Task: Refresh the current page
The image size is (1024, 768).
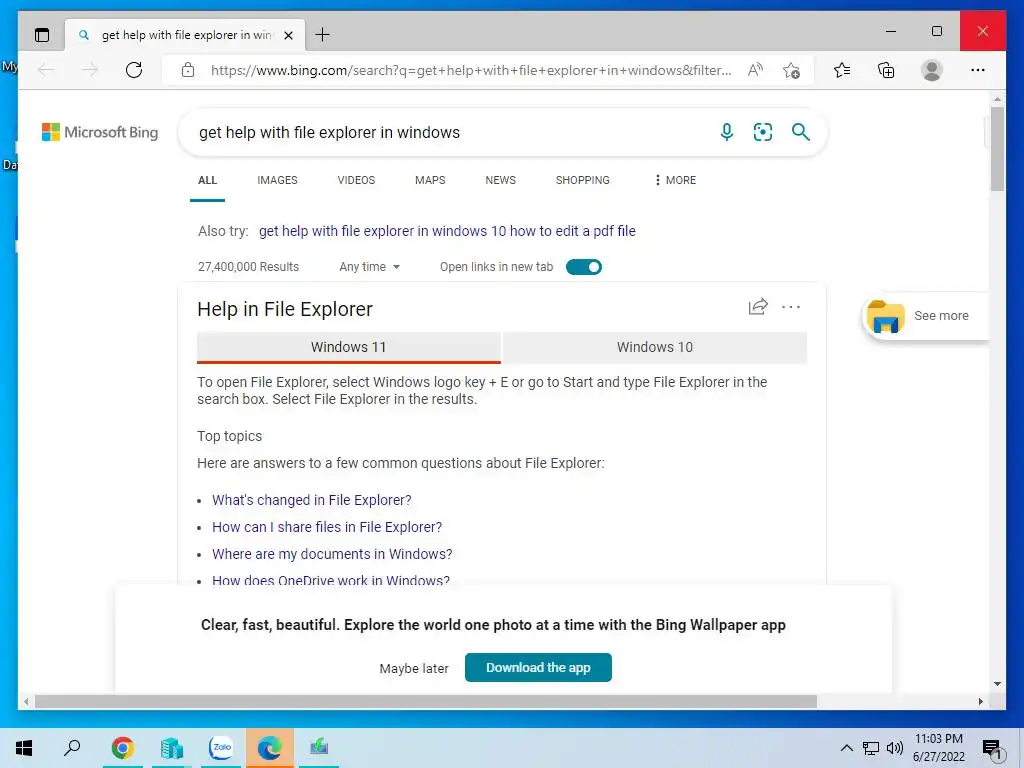Action: pos(134,70)
